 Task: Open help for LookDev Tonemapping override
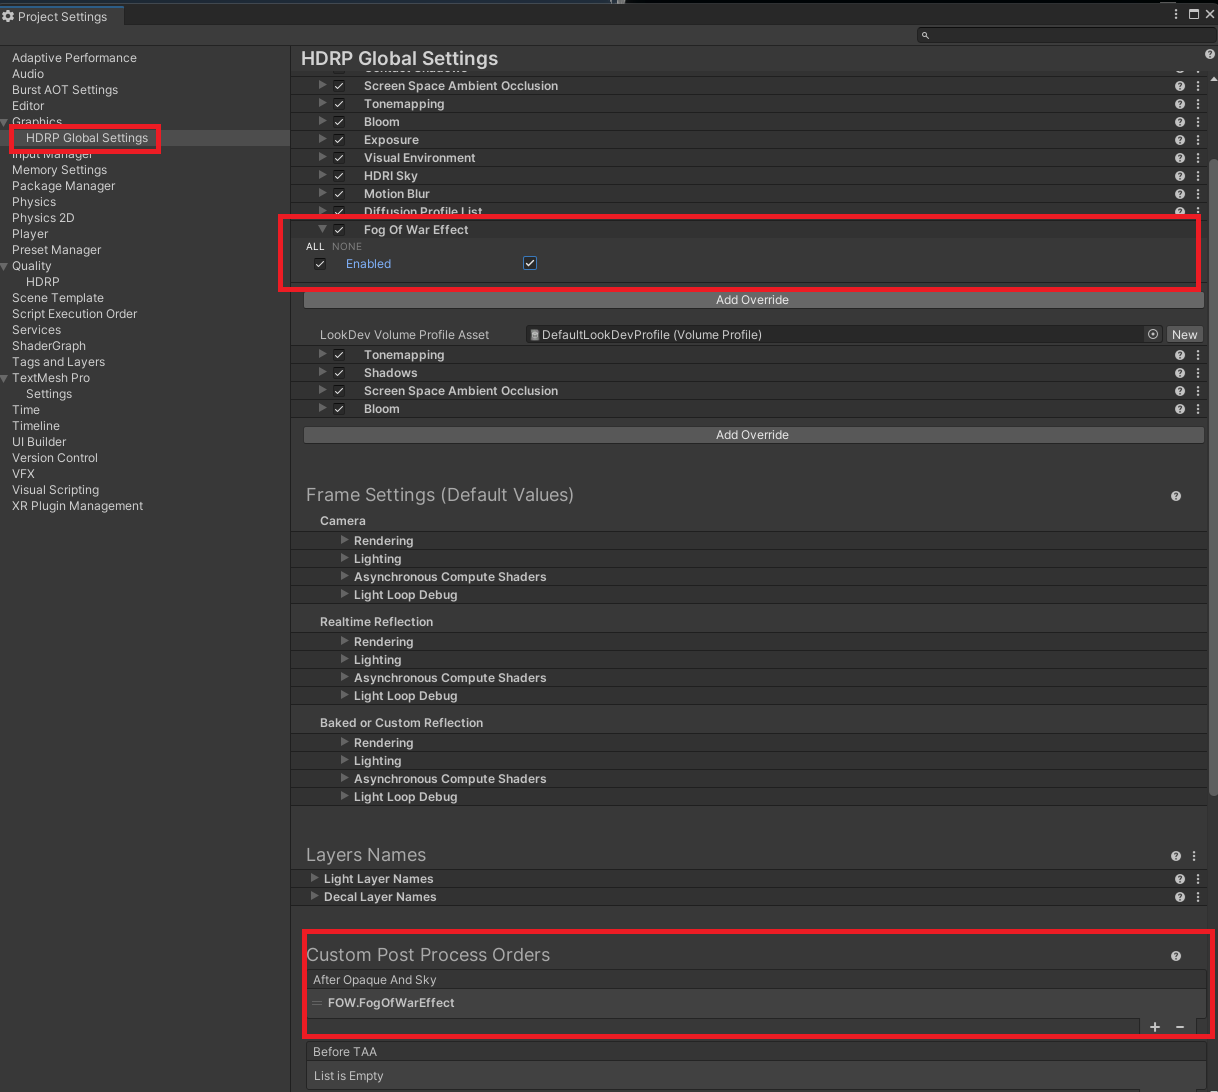click(1180, 355)
